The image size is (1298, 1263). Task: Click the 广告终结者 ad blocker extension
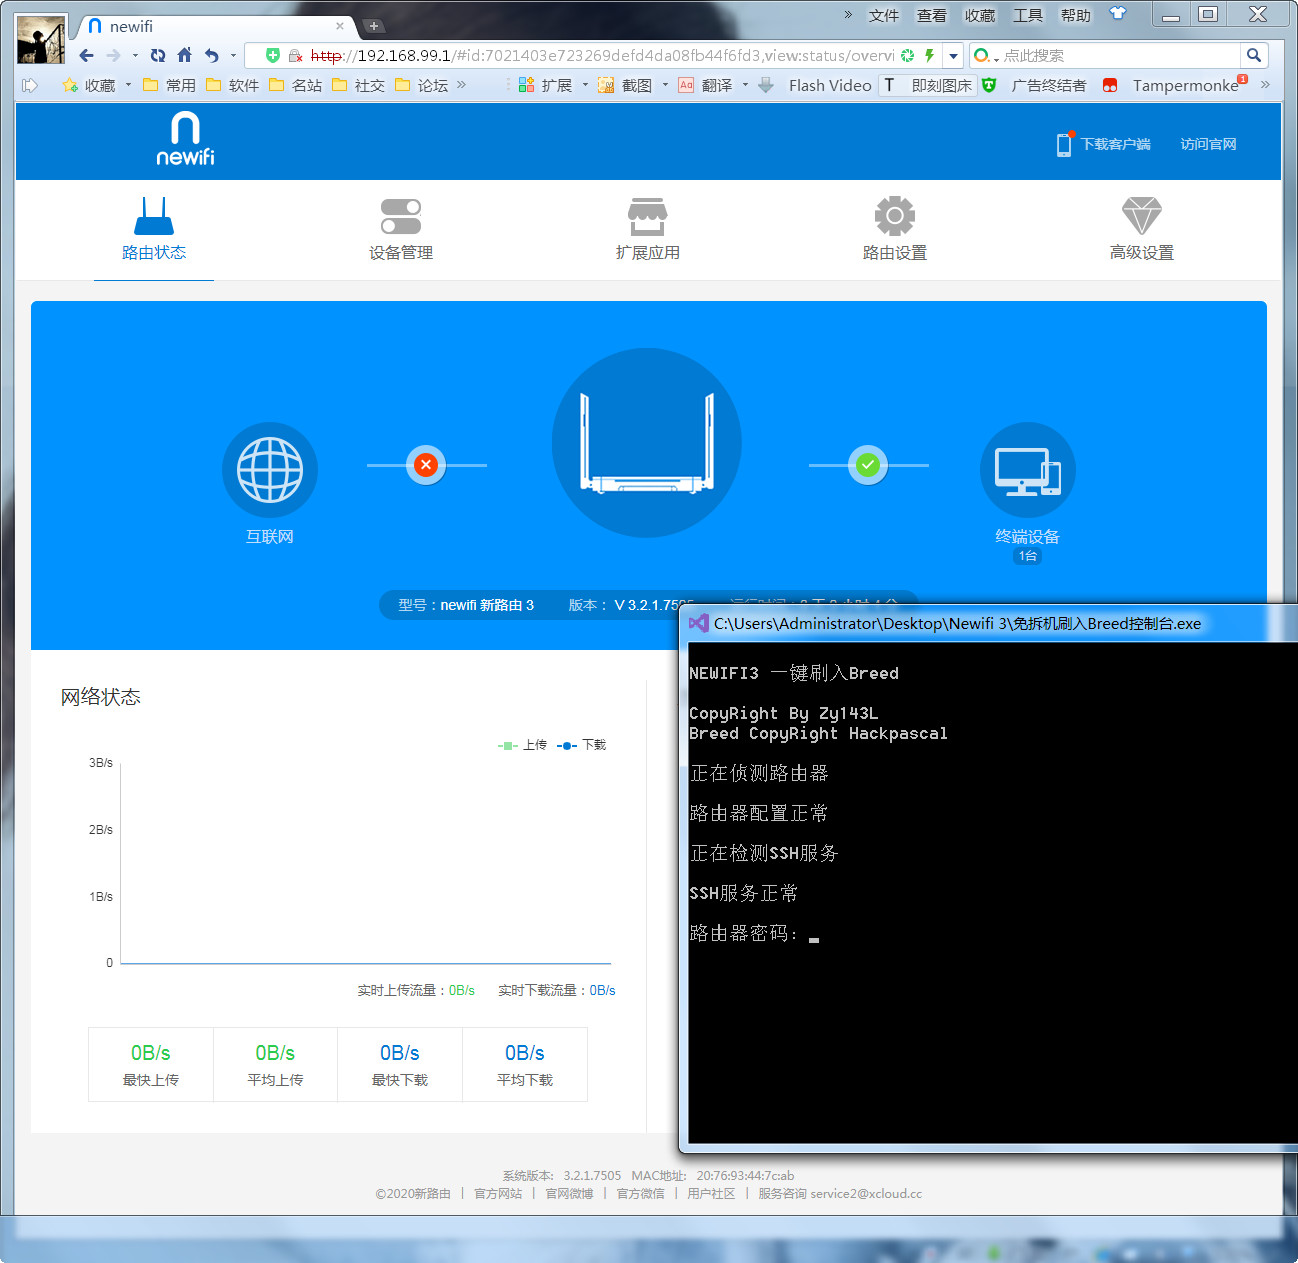click(1035, 86)
